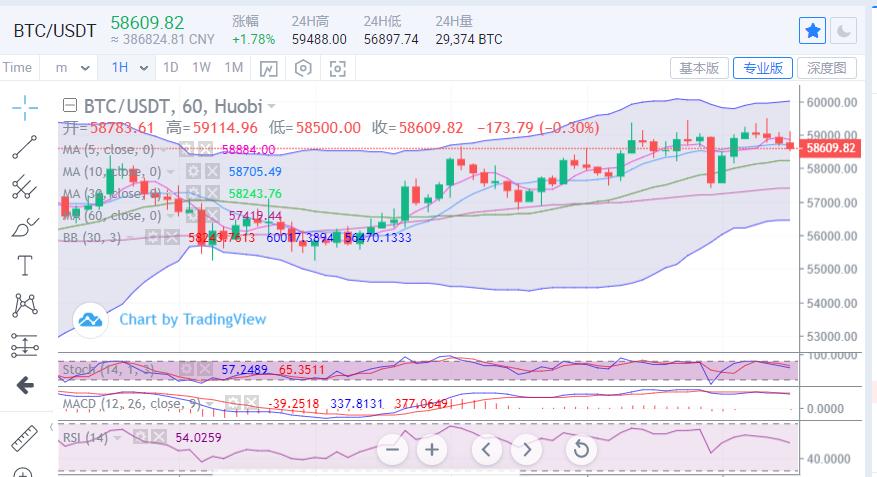Select the brush drawing tool

click(25, 227)
